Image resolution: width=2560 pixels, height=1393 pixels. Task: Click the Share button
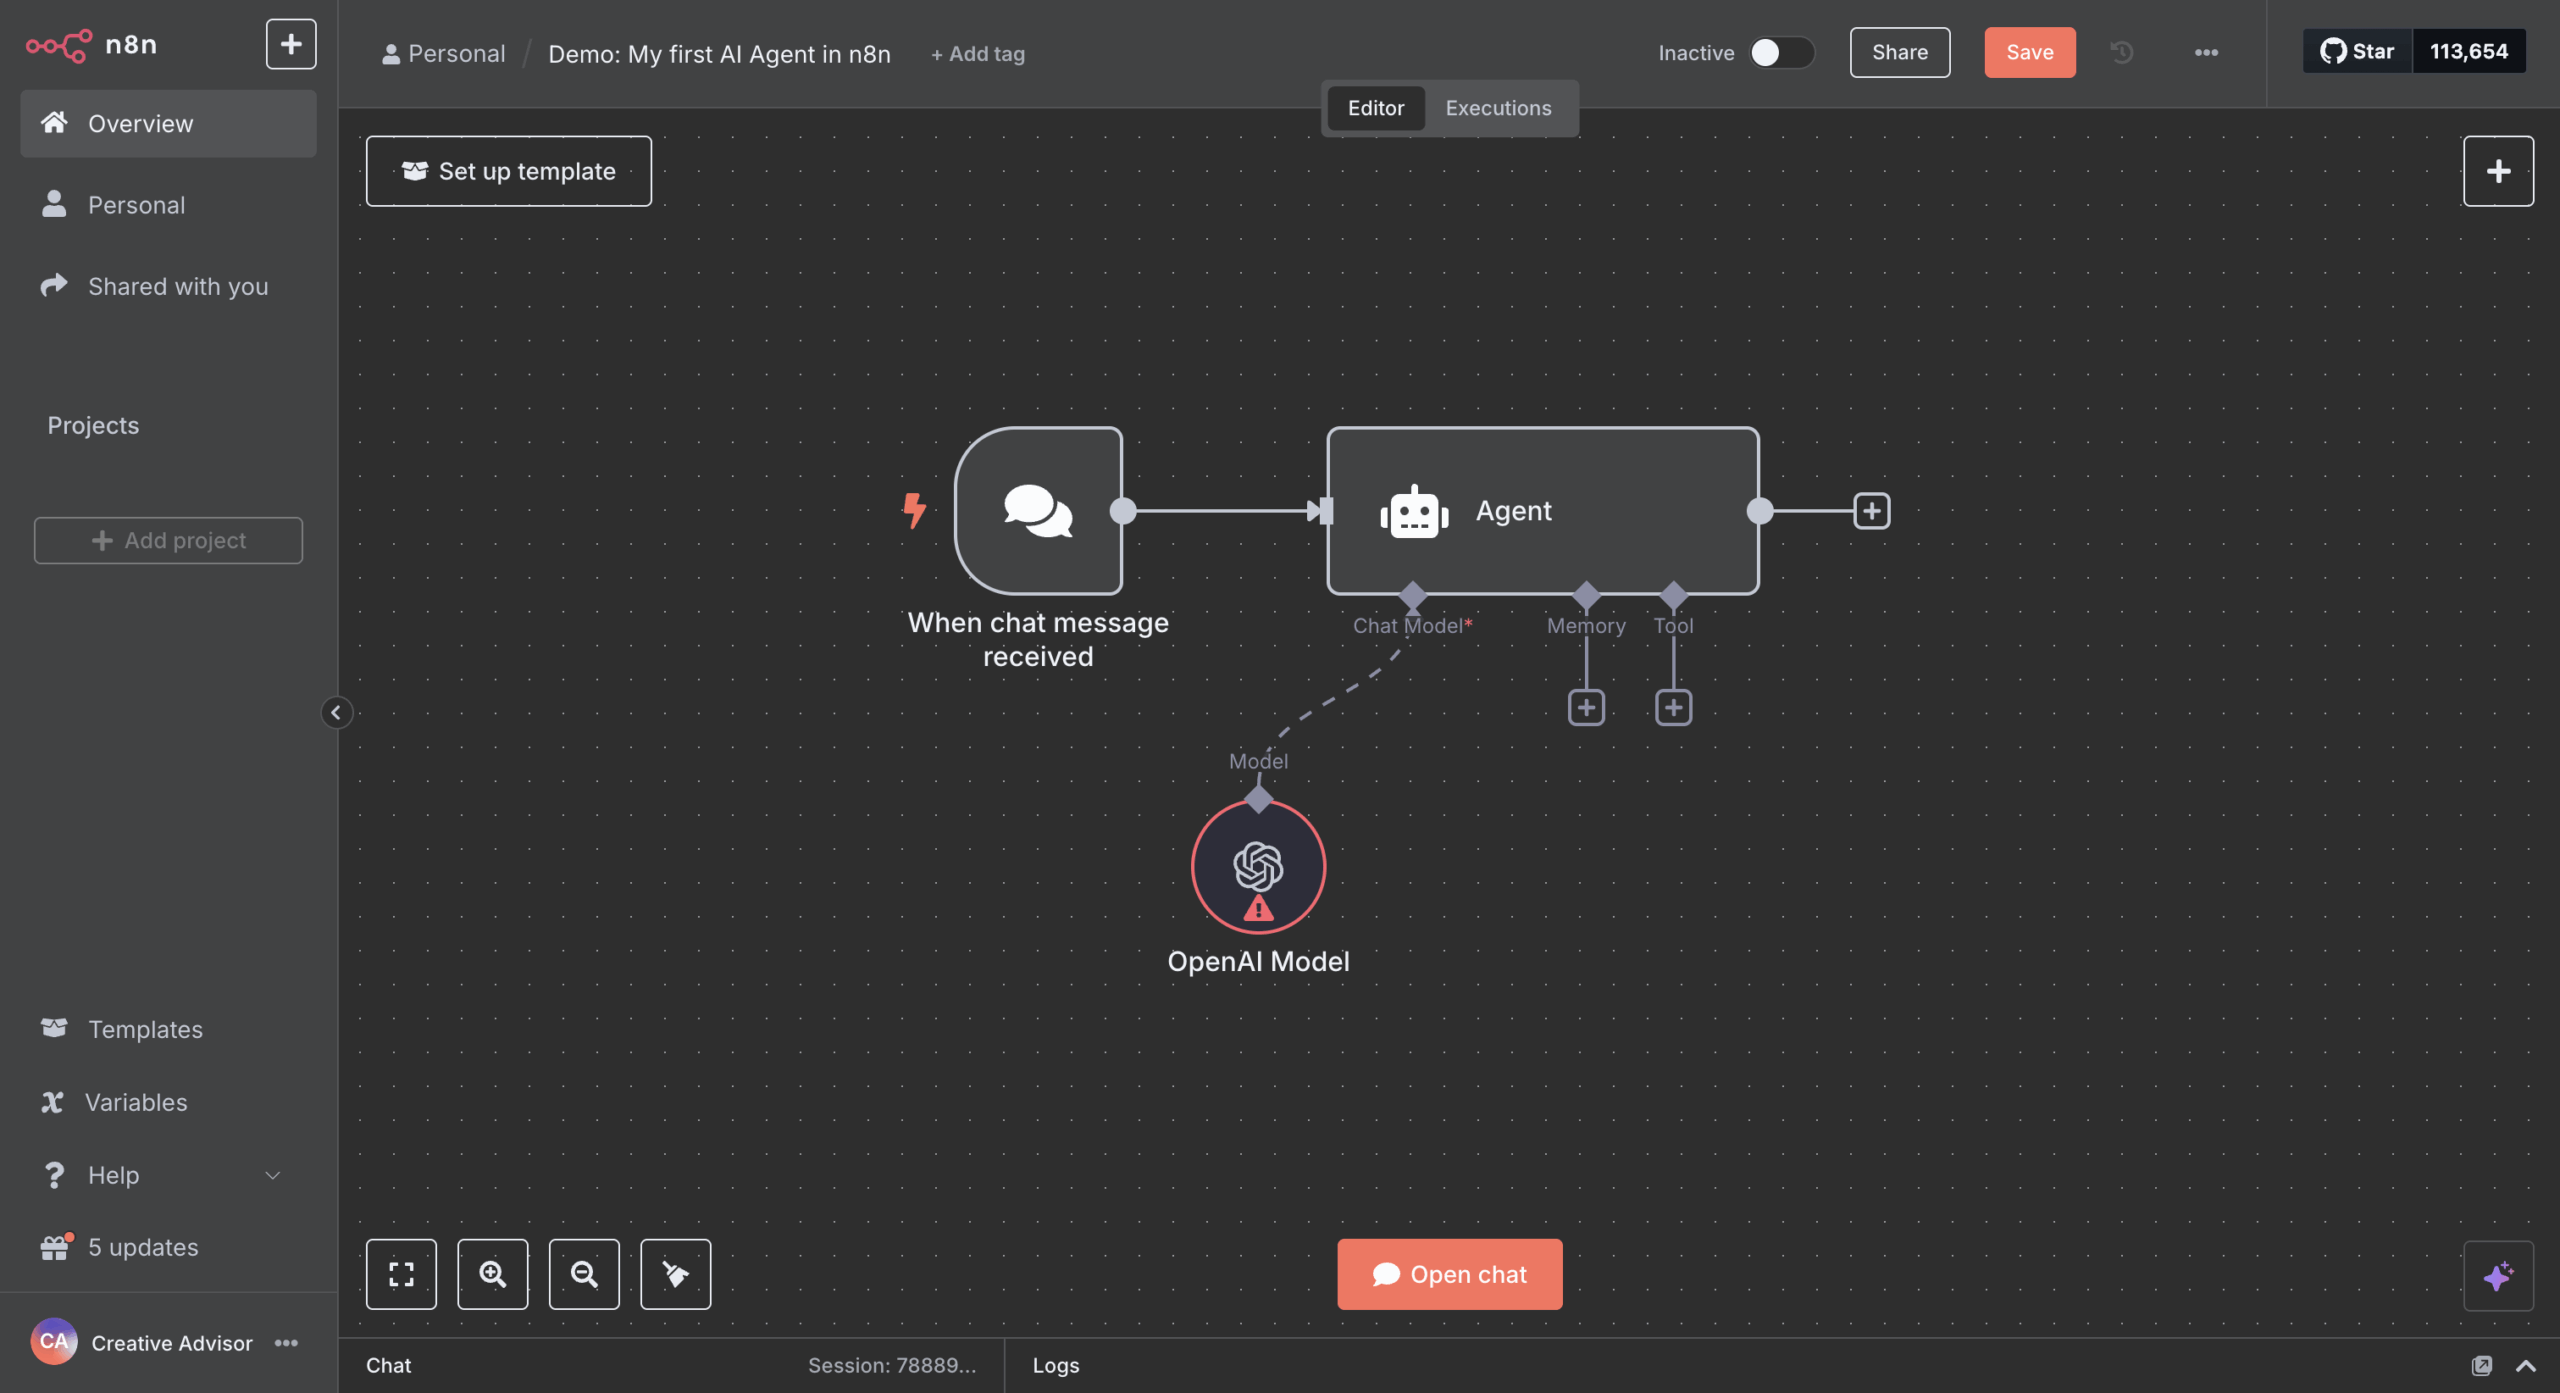(1900, 52)
